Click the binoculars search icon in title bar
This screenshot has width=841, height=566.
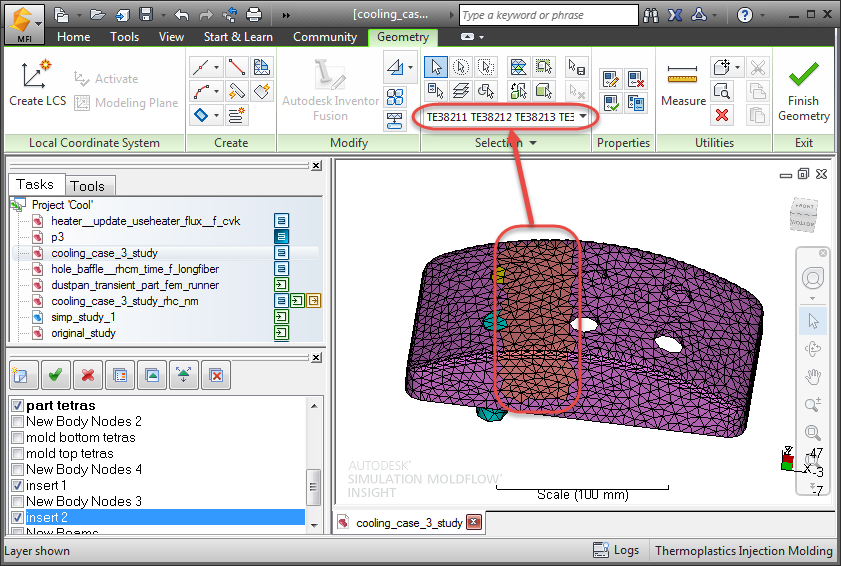pyautogui.click(x=651, y=15)
